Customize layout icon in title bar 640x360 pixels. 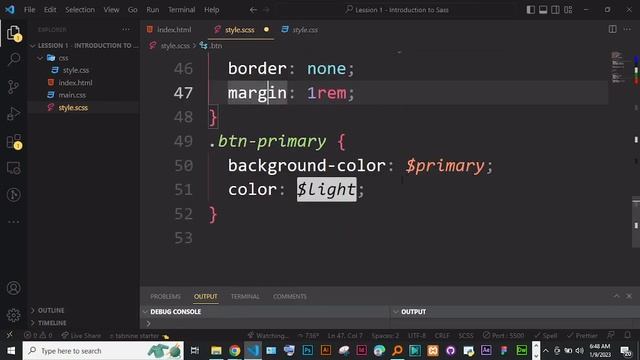[x=568, y=10]
